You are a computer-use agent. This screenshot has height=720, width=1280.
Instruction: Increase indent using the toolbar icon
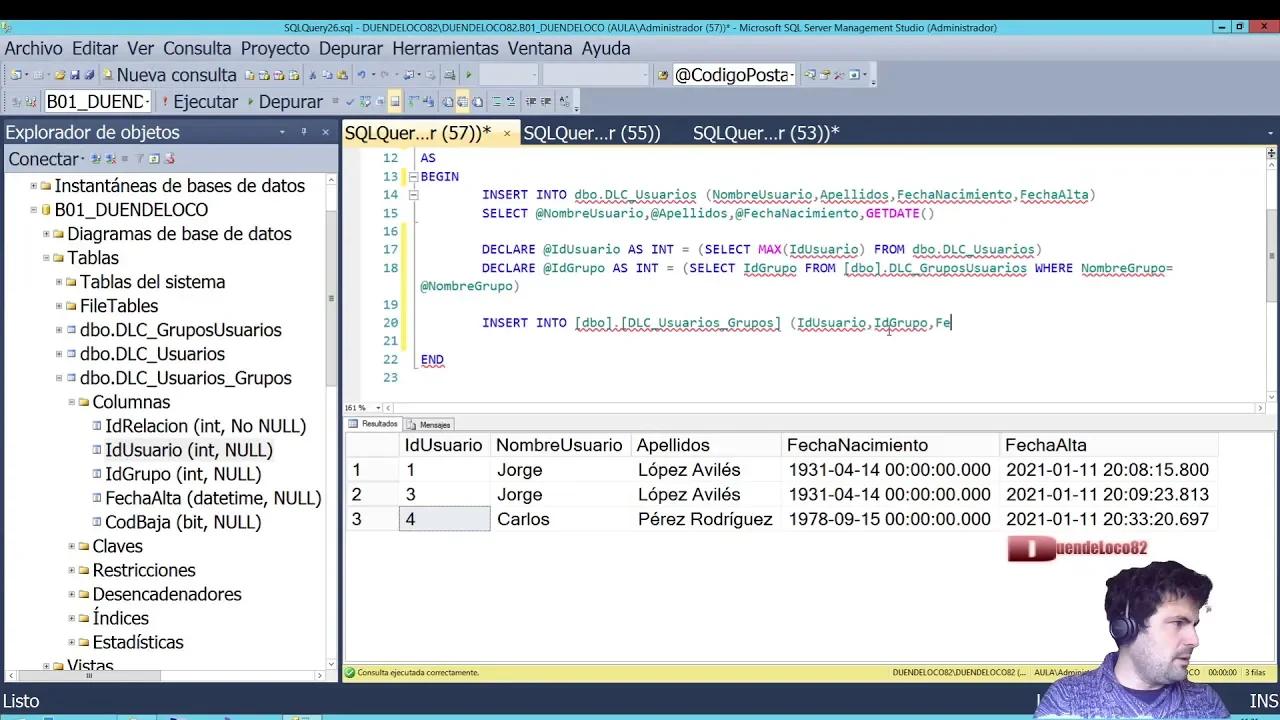pyautogui.click(x=545, y=100)
